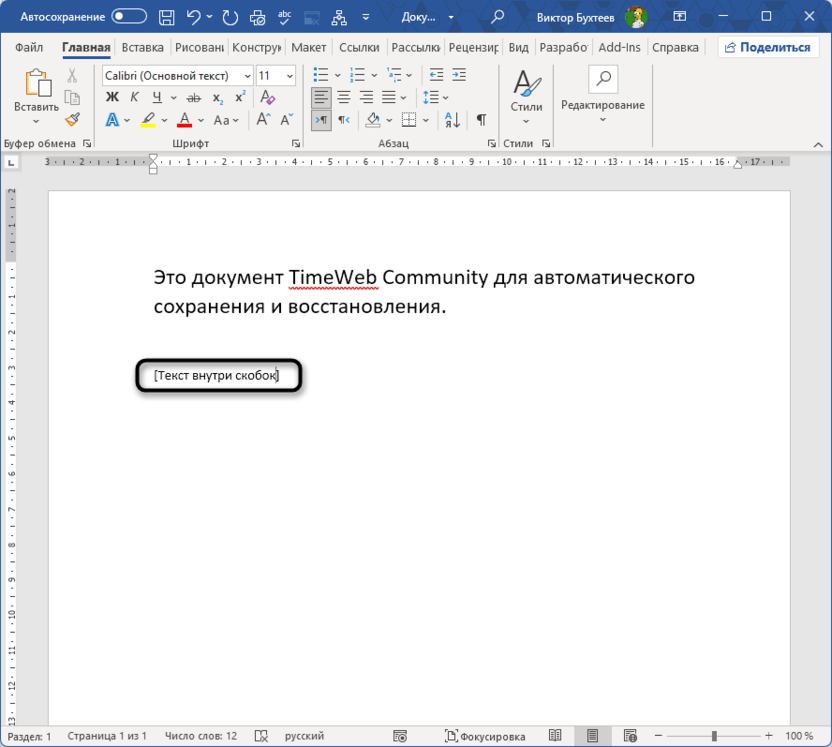Image resolution: width=832 pixels, height=747 pixels.
Task: Switch to Вставка tab
Action: (x=142, y=47)
